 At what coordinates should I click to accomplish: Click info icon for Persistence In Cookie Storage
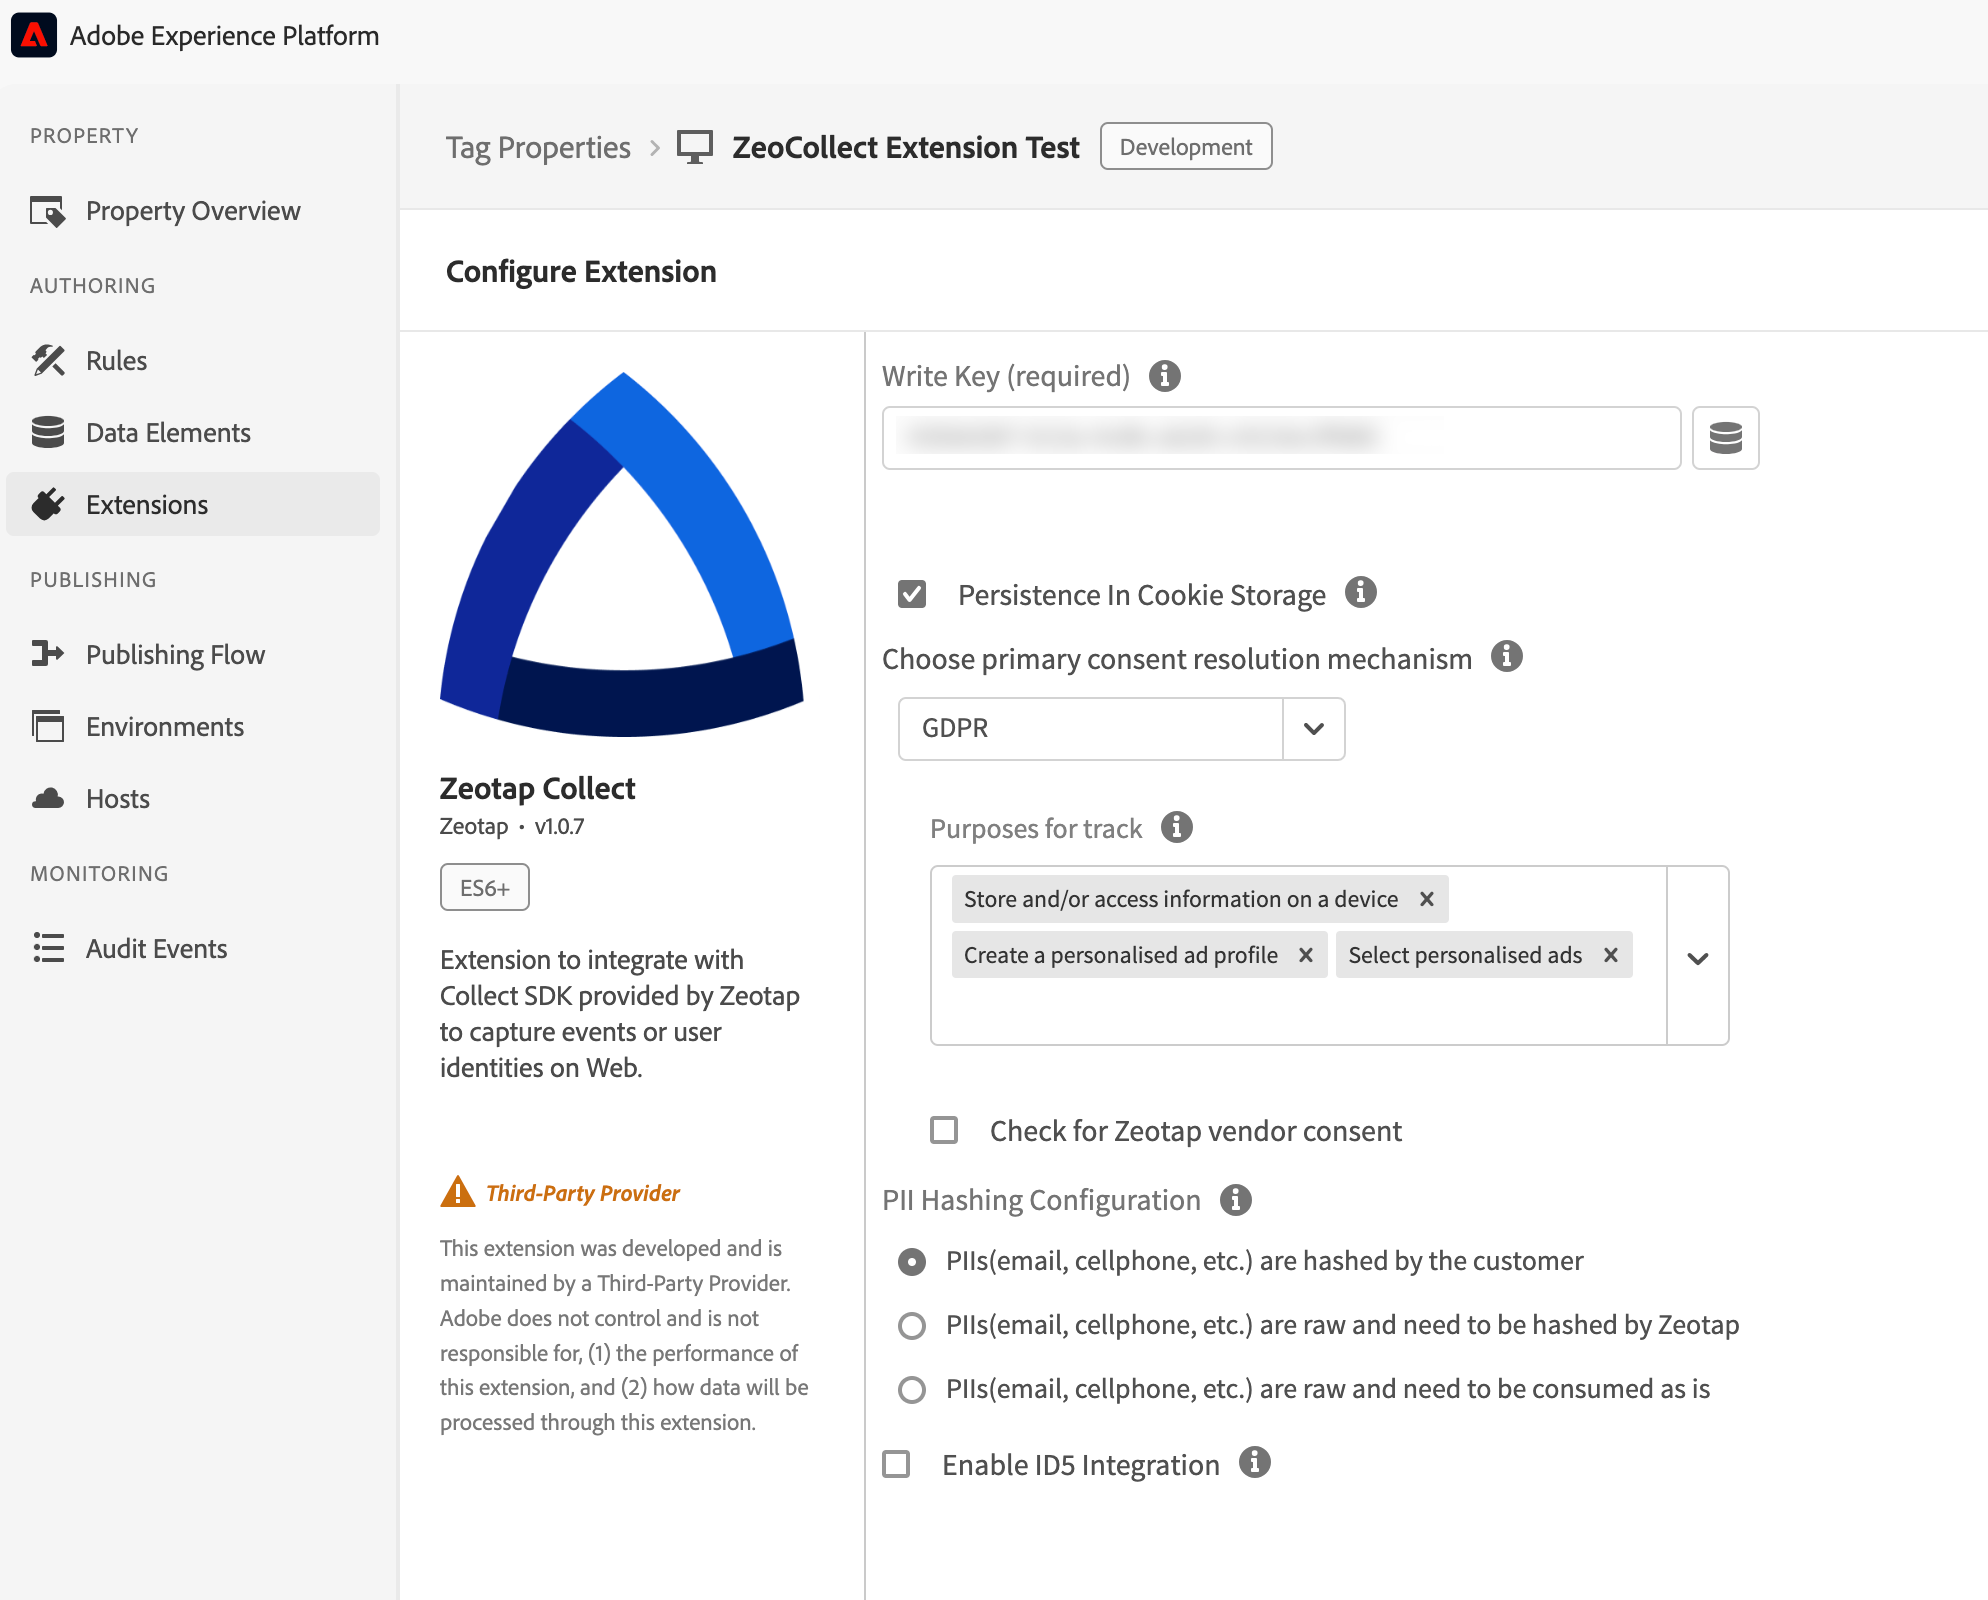pos(1360,592)
